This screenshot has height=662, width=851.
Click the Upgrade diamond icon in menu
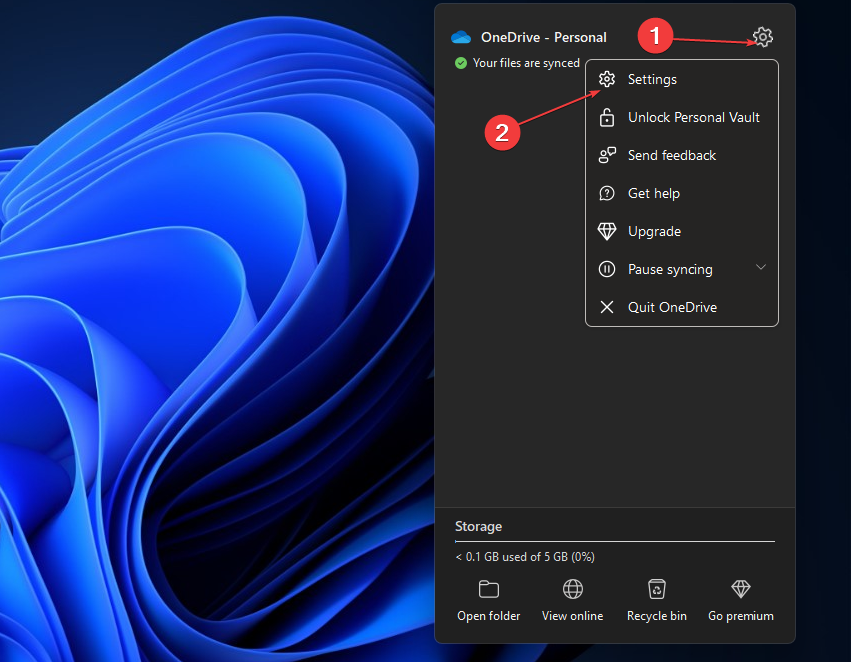pos(607,231)
